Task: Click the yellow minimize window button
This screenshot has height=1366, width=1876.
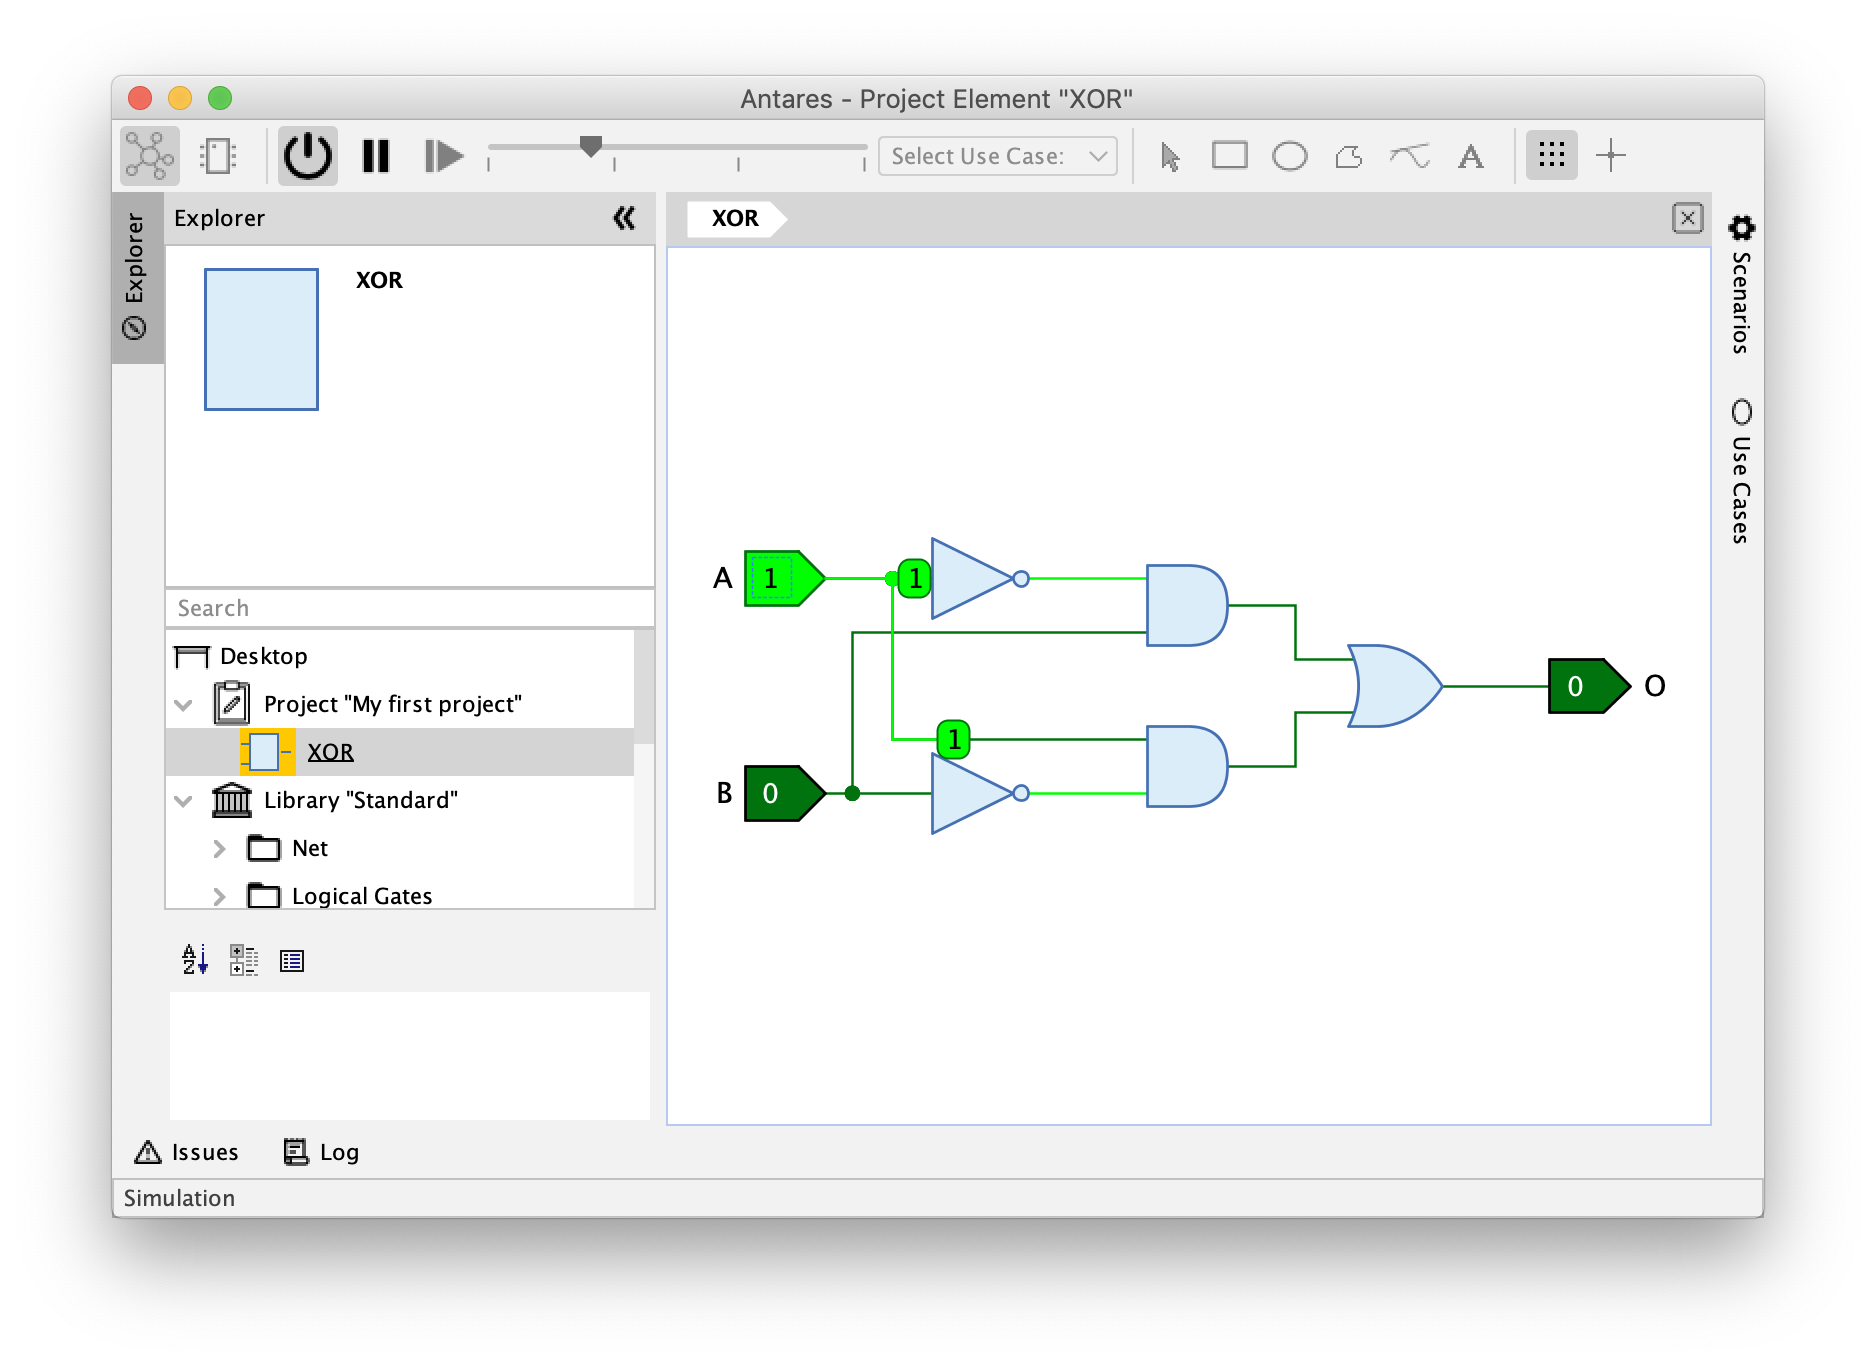Action: [x=180, y=98]
